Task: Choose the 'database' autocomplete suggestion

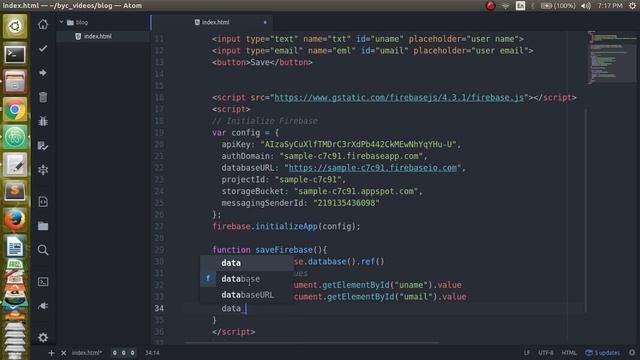Action: 246,279
